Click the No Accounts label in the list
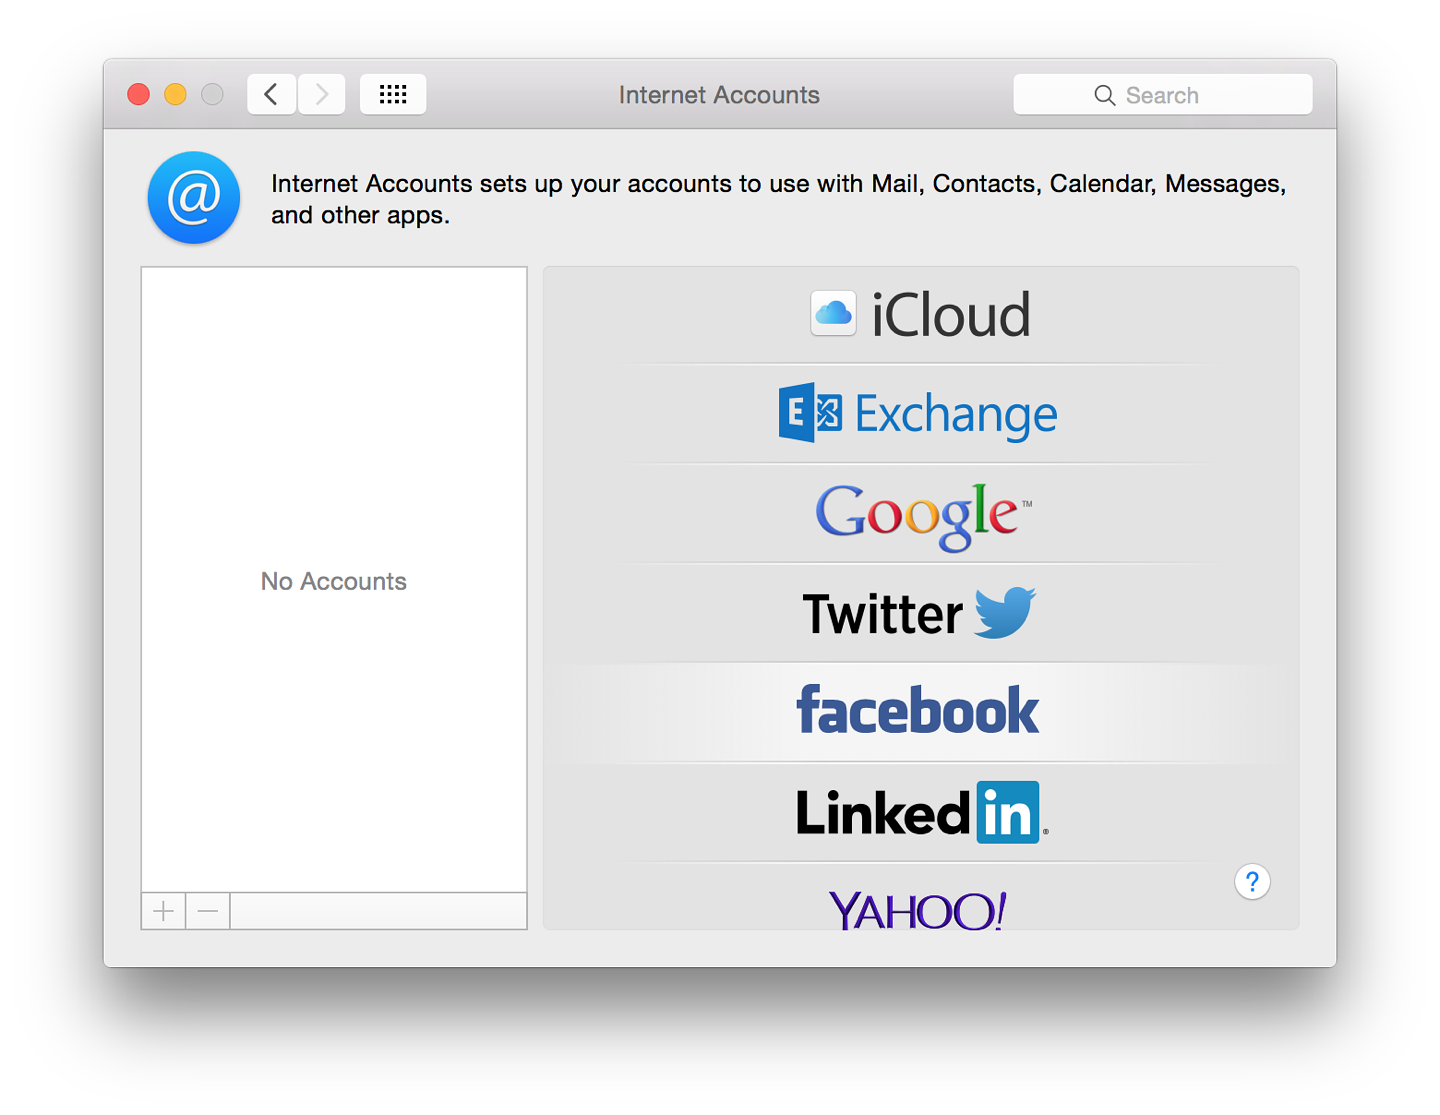 (x=334, y=581)
